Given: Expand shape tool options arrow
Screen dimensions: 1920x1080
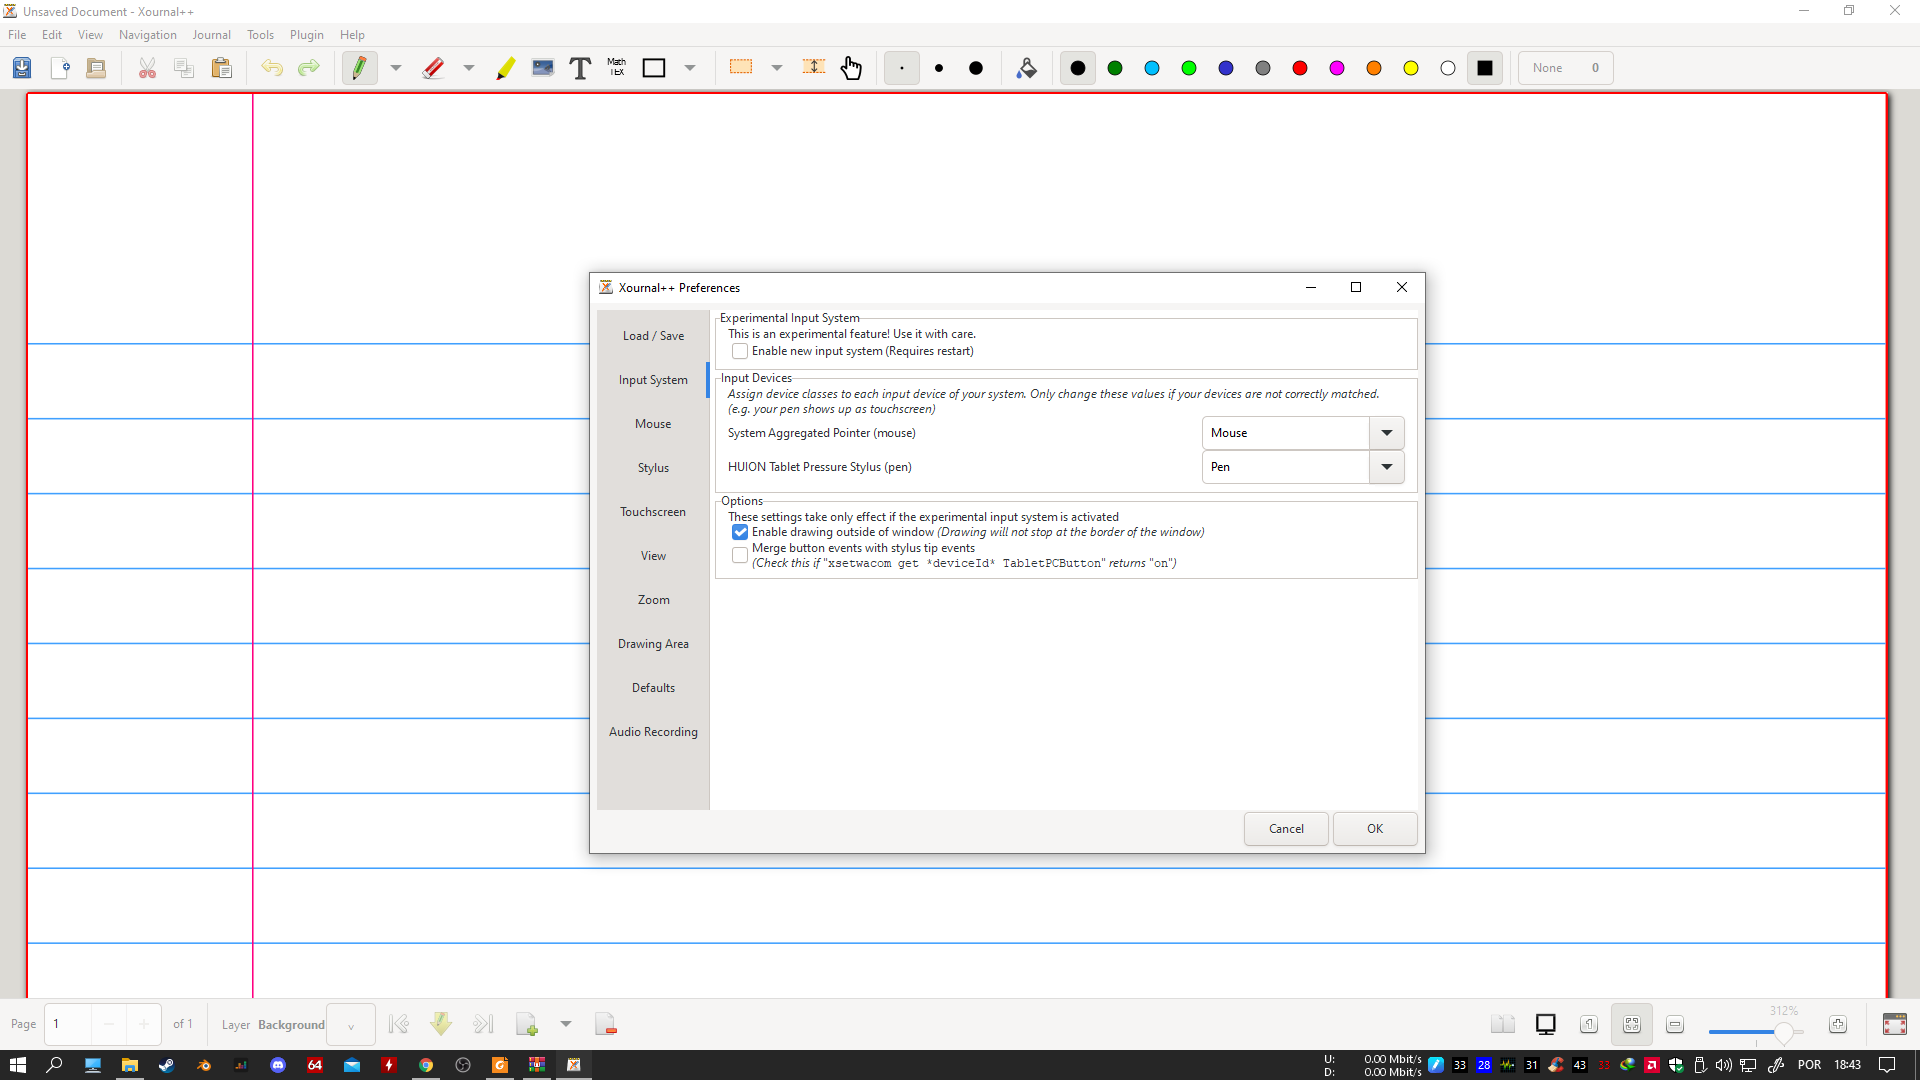Looking at the screenshot, I should pos(690,68).
